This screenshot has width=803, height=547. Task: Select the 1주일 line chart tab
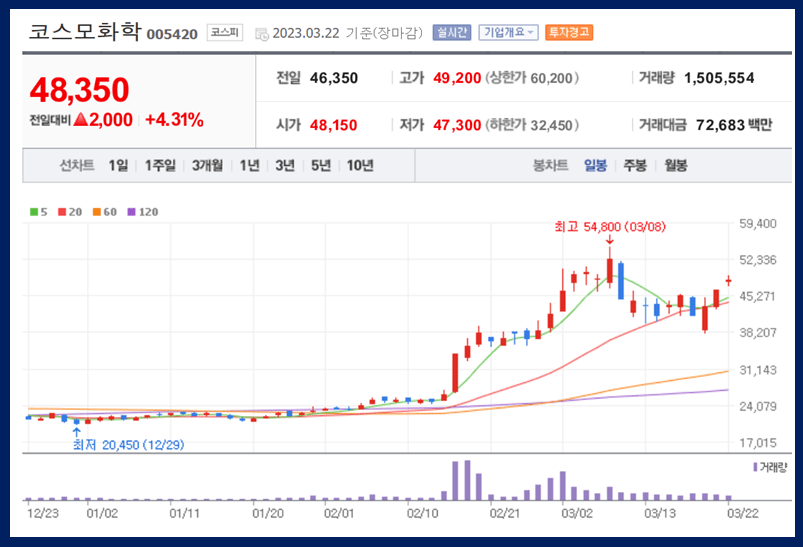pos(160,165)
